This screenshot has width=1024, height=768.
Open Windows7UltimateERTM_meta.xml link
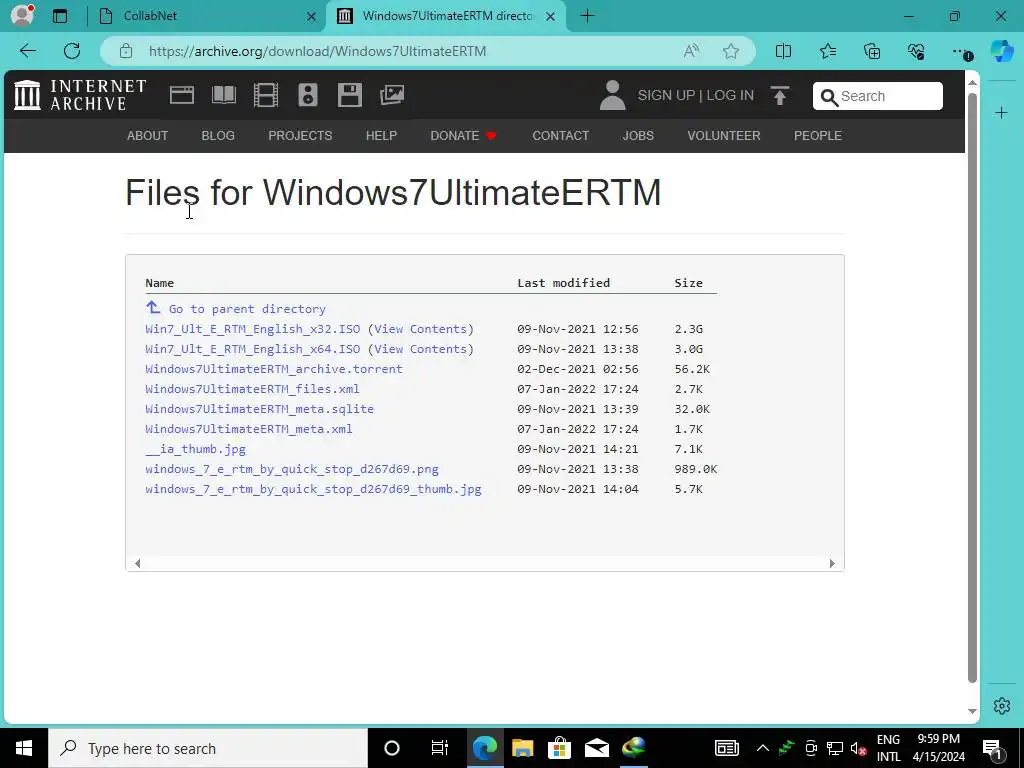coord(249,429)
